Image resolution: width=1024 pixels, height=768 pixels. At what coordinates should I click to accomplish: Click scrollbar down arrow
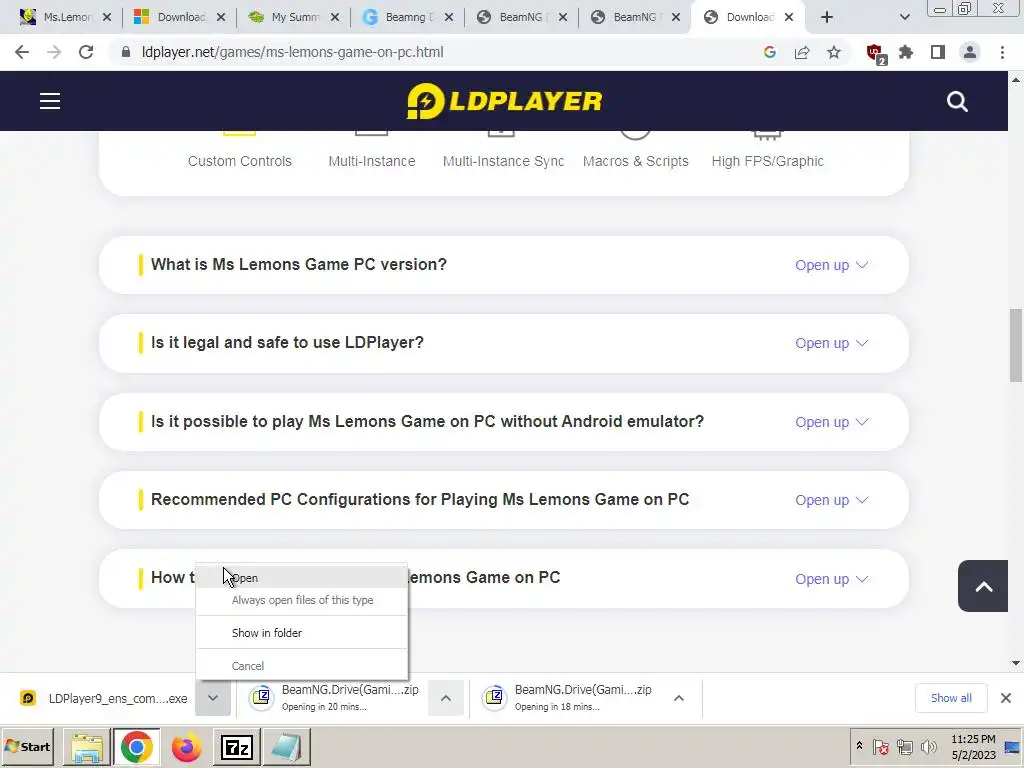1016,663
